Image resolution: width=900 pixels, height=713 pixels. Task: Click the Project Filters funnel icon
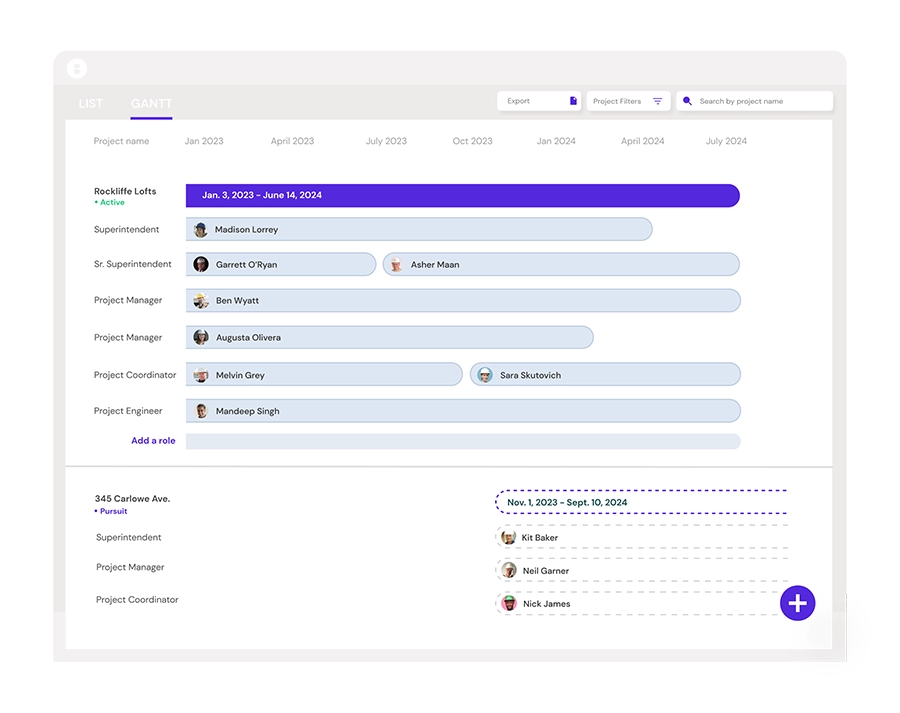pyautogui.click(x=658, y=101)
